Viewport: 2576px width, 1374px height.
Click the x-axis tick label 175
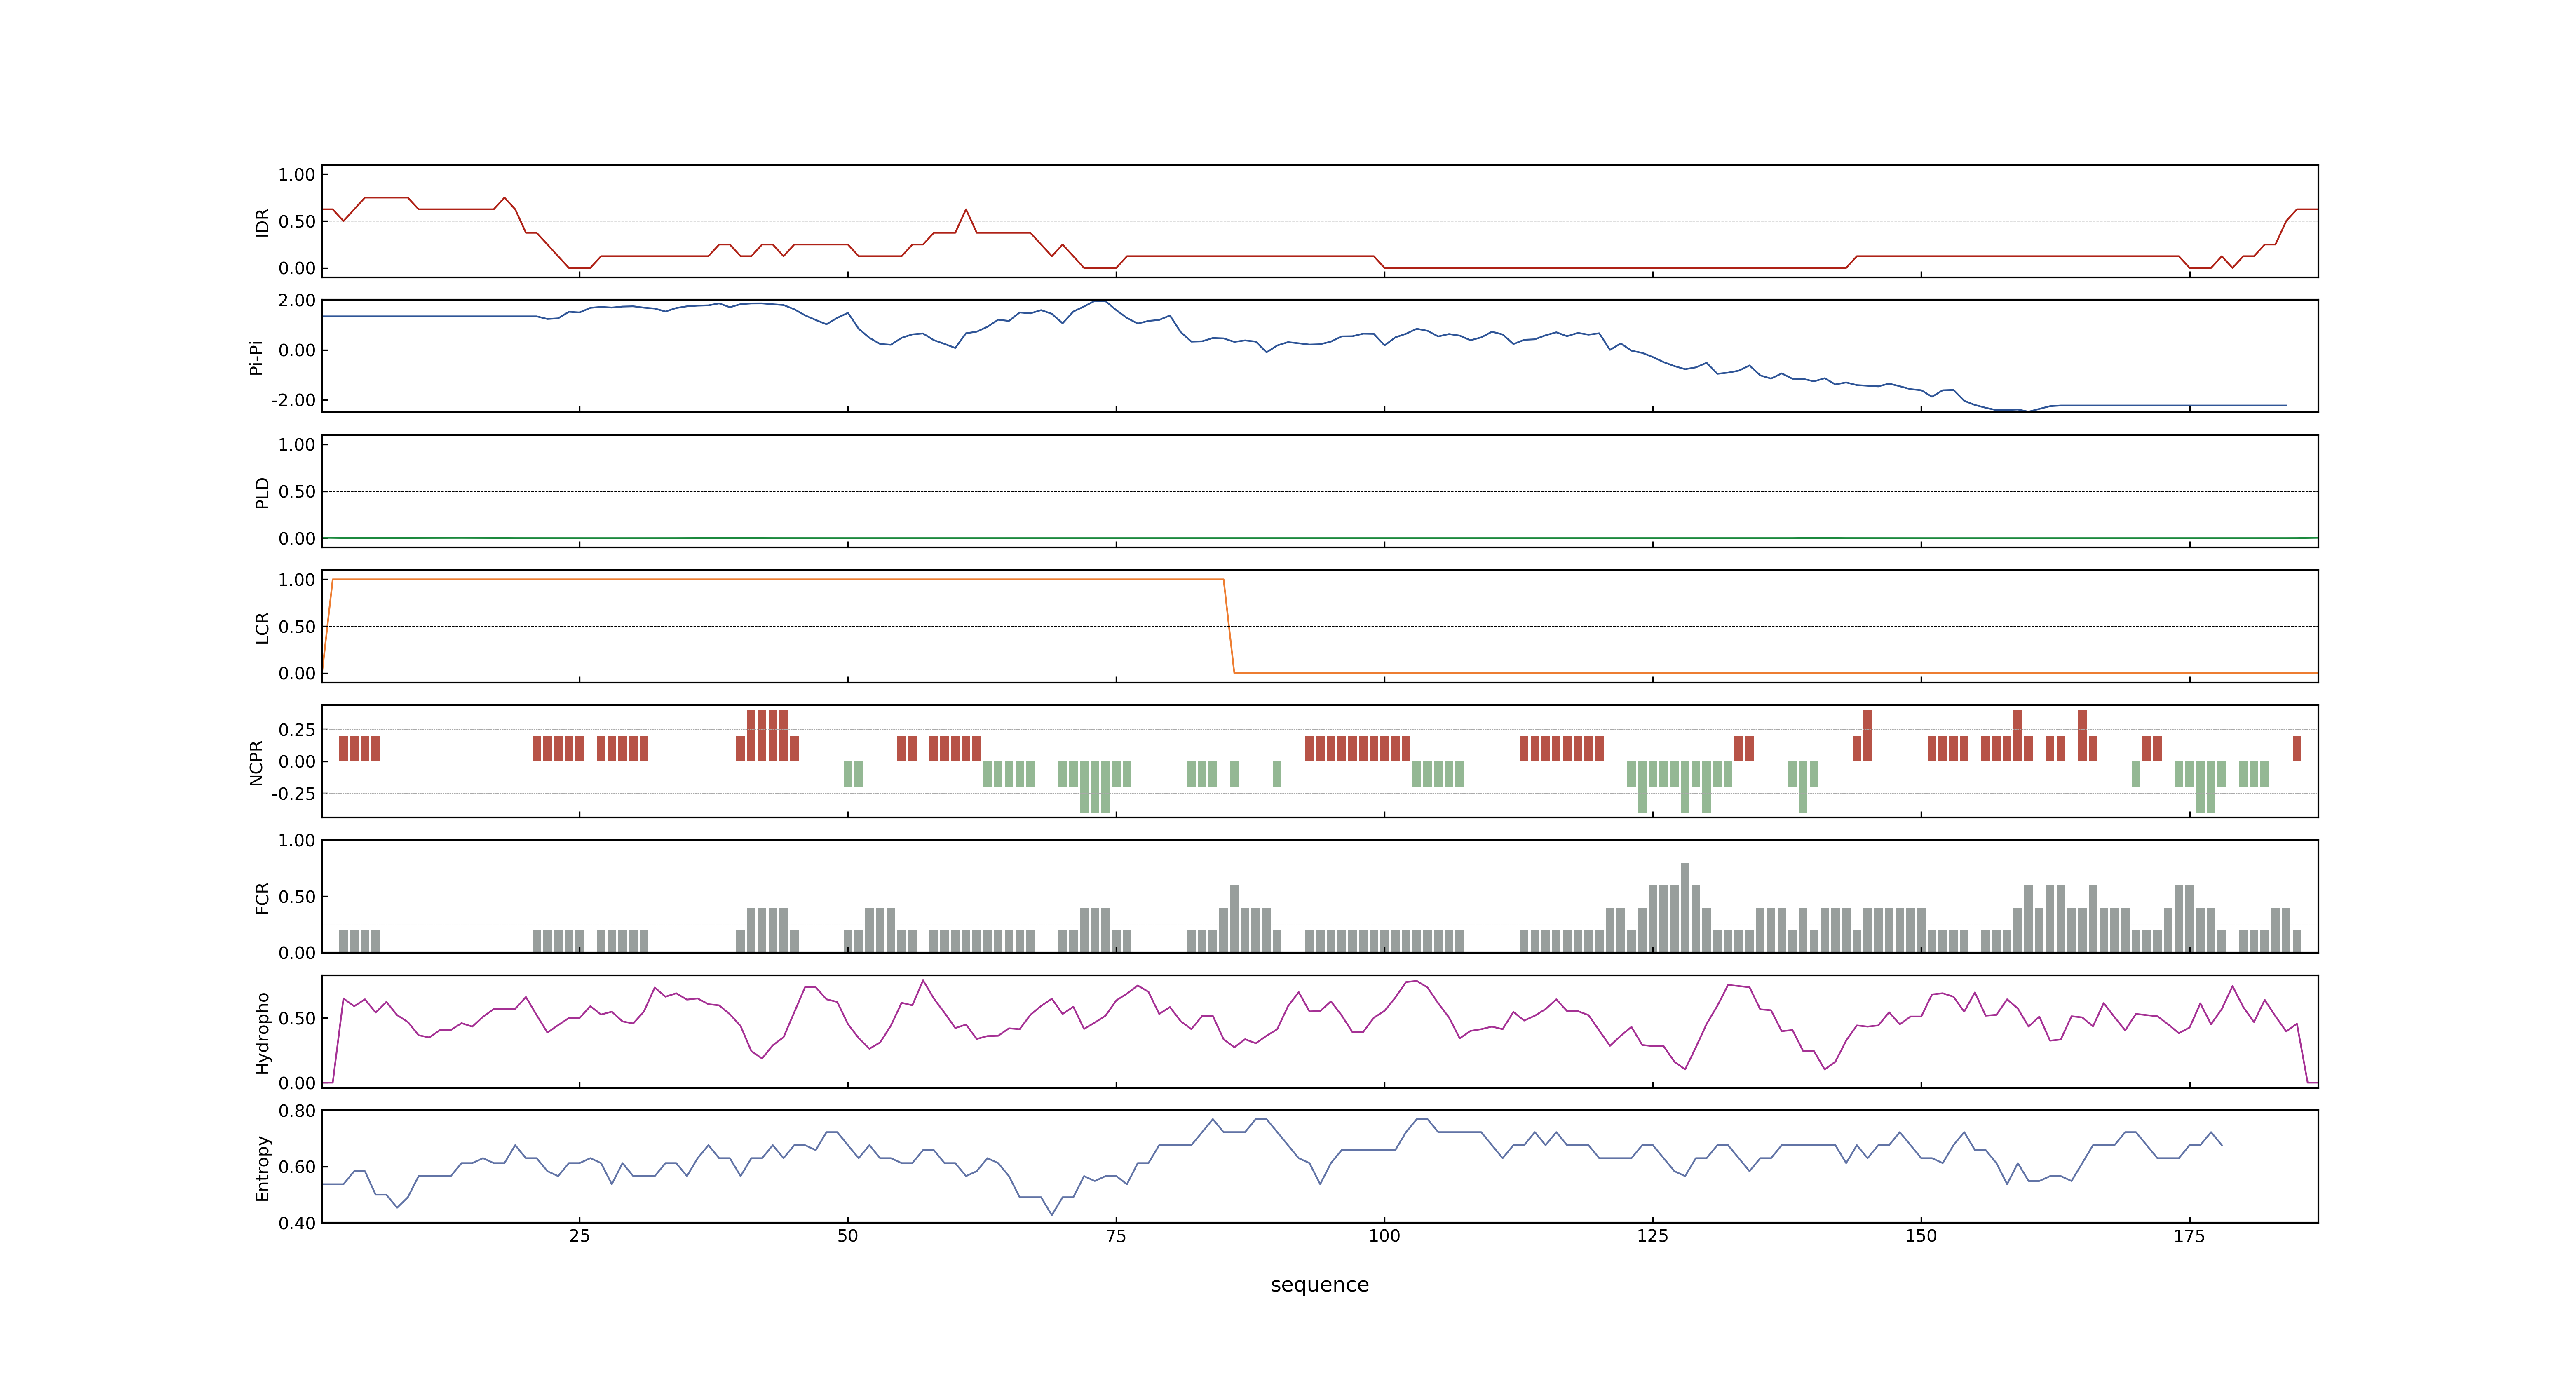pos(2189,1236)
